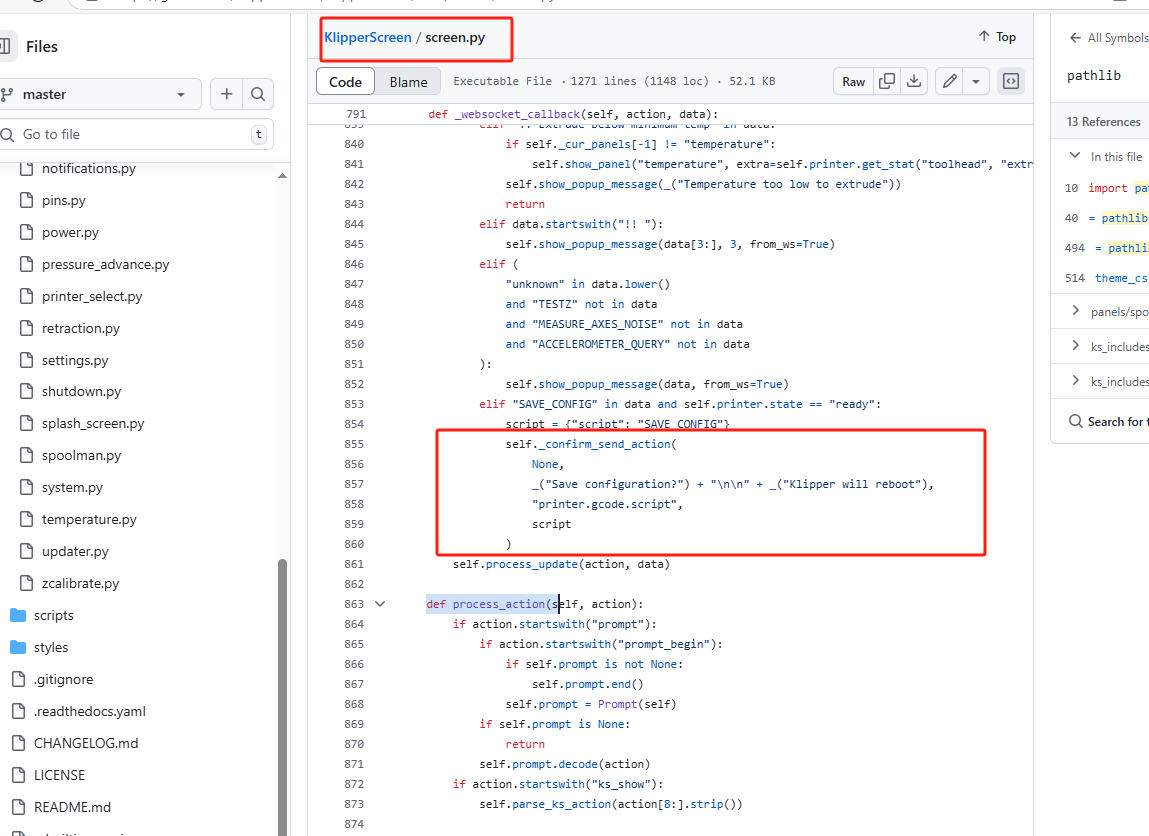The image size is (1149, 836).
Task: Toggle the symbols panel icon
Action: coord(1011,82)
